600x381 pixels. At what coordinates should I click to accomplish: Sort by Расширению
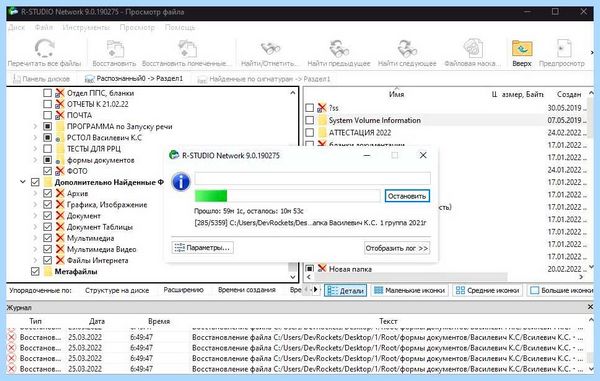(183, 290)
